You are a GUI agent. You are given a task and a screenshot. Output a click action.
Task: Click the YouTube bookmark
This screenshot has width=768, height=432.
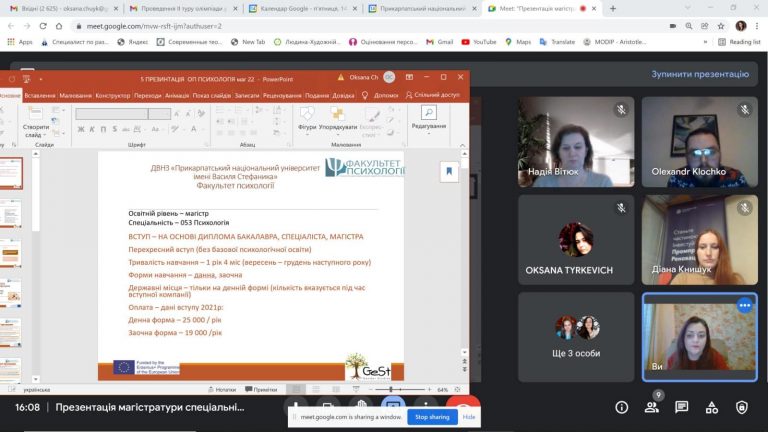479,42
